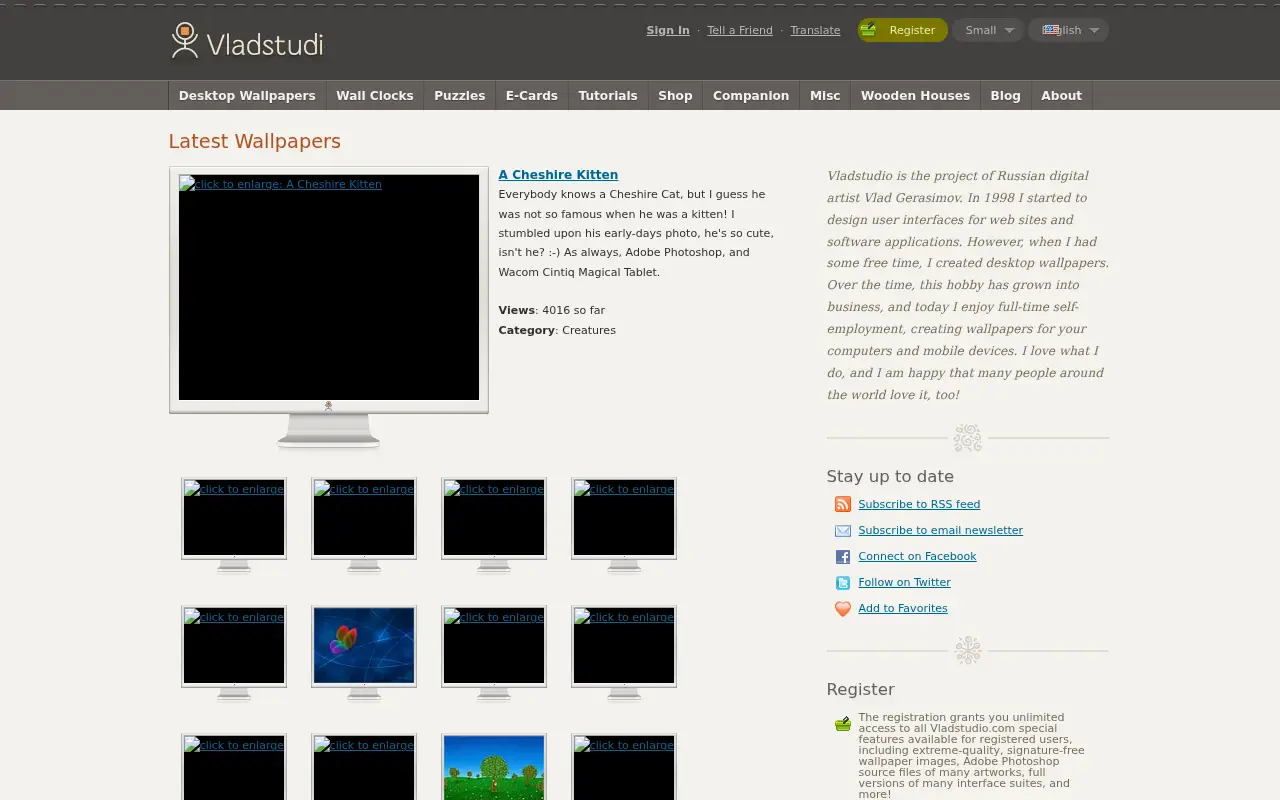Select Misc in the navigation bar
This screenshot has height=800, width=1280.
coord(825,96)
